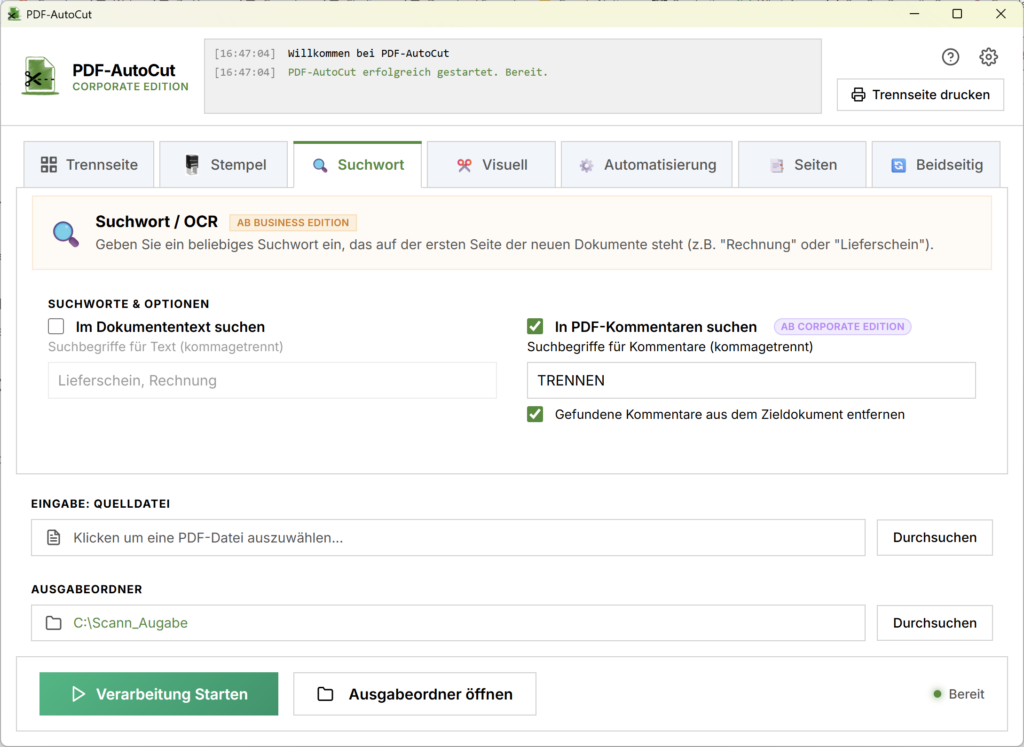The image size is (1024, 747).
Task: Click the play icon on Verarbeitung Starten
Action: click(x=78, y=693)
